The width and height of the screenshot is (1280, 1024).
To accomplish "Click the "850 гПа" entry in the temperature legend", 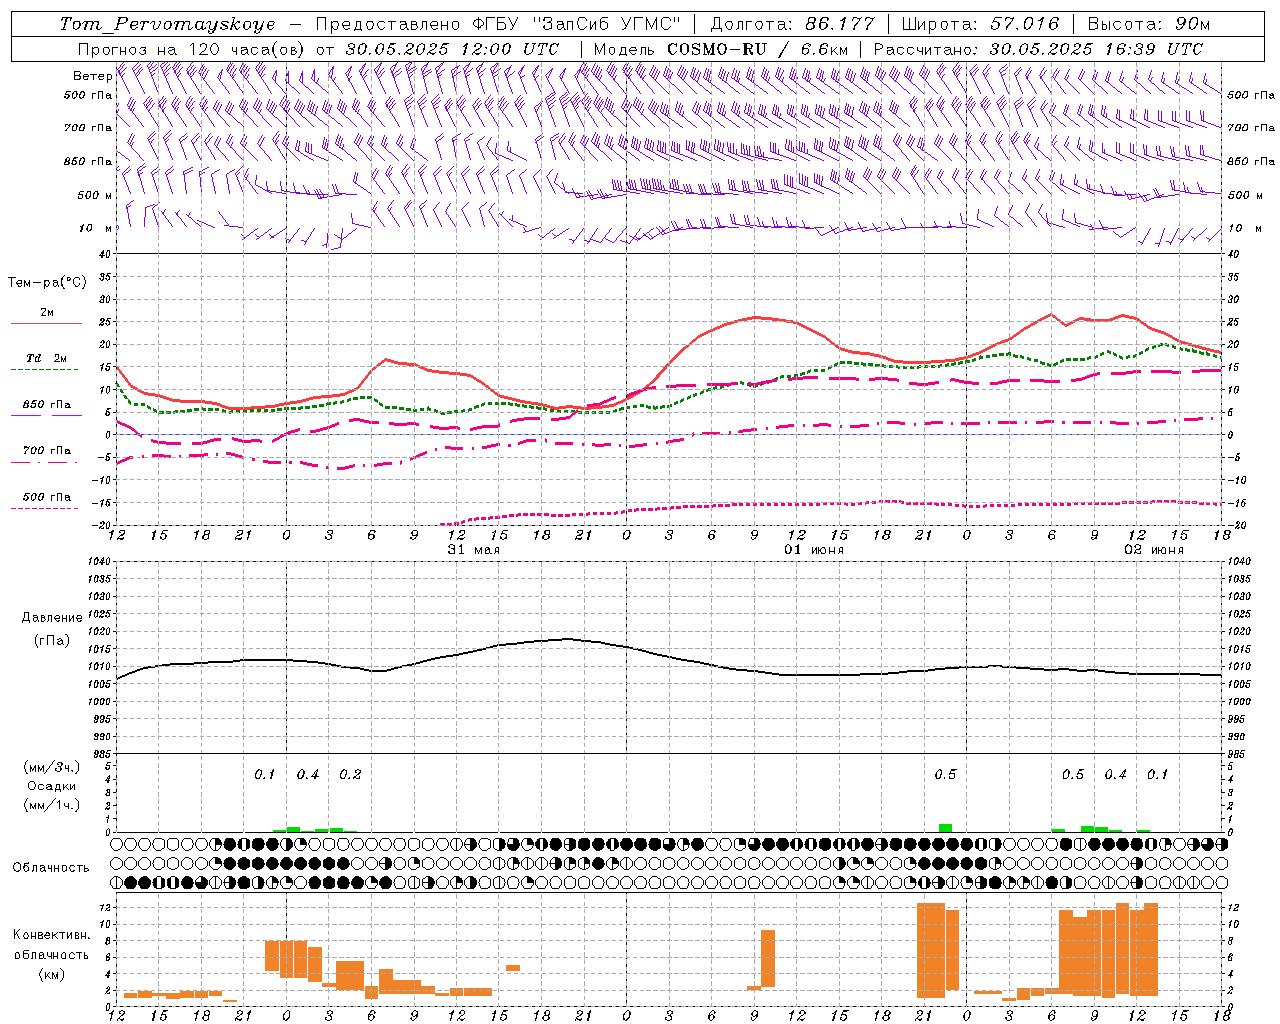I will pyautogui.click(x=46, y=405).
